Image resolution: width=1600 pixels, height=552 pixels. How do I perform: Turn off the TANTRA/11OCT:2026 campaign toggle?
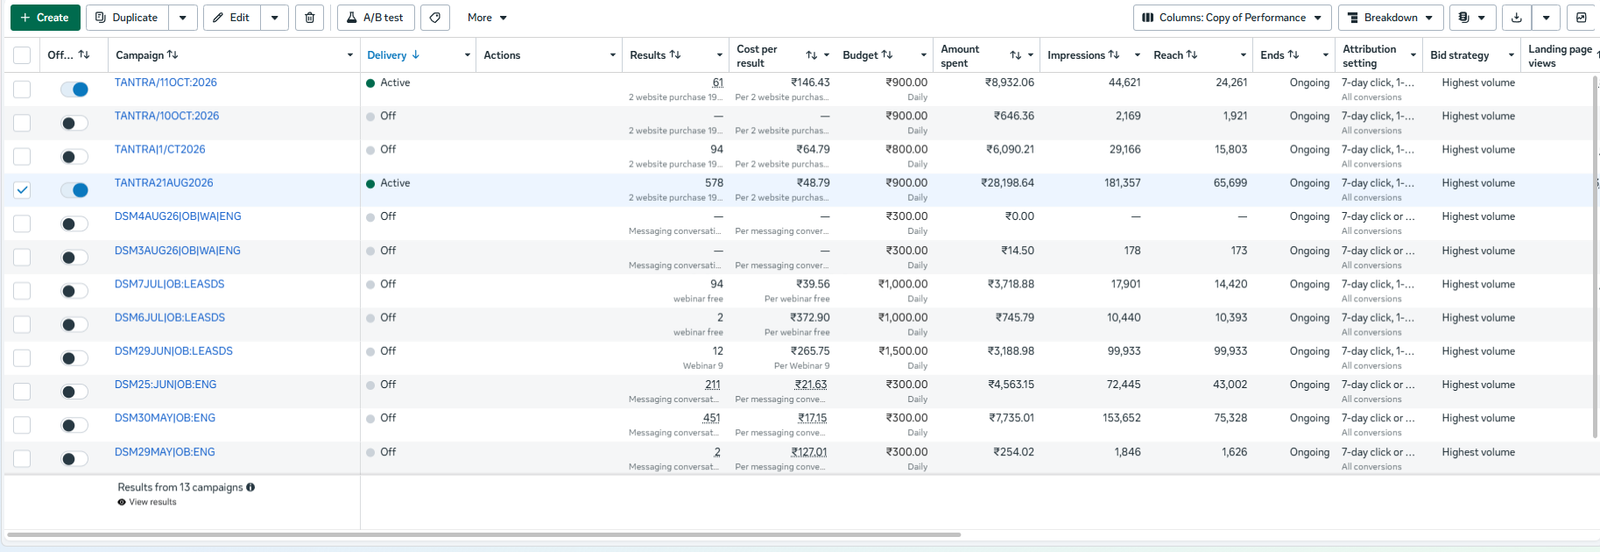(74, 89)
